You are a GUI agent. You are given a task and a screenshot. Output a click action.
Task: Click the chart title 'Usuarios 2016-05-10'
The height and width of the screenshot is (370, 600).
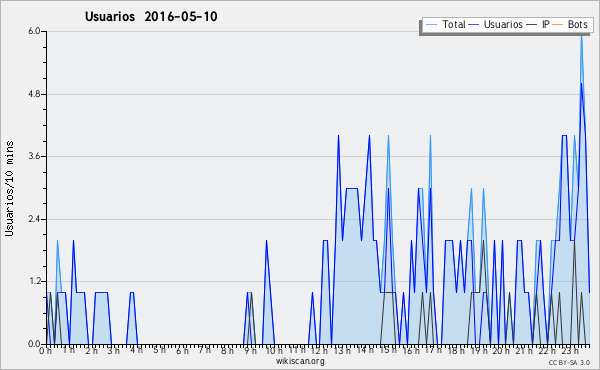(x=151, y=16)
